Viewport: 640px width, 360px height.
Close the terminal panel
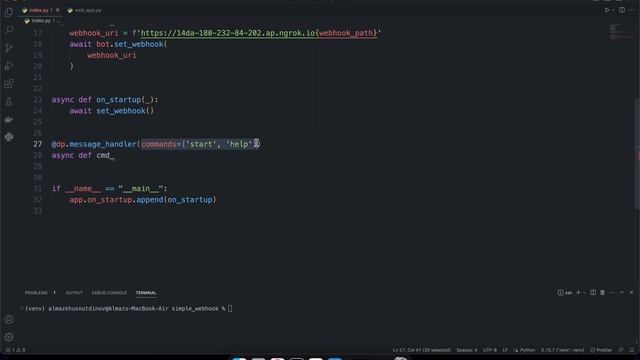(x=631, y=293)
